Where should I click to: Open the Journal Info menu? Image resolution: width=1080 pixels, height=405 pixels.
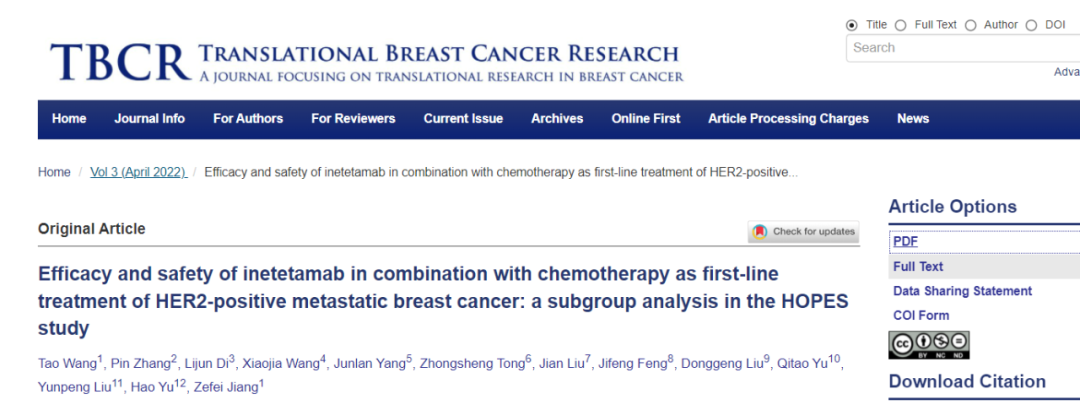(x=149, y=118)
